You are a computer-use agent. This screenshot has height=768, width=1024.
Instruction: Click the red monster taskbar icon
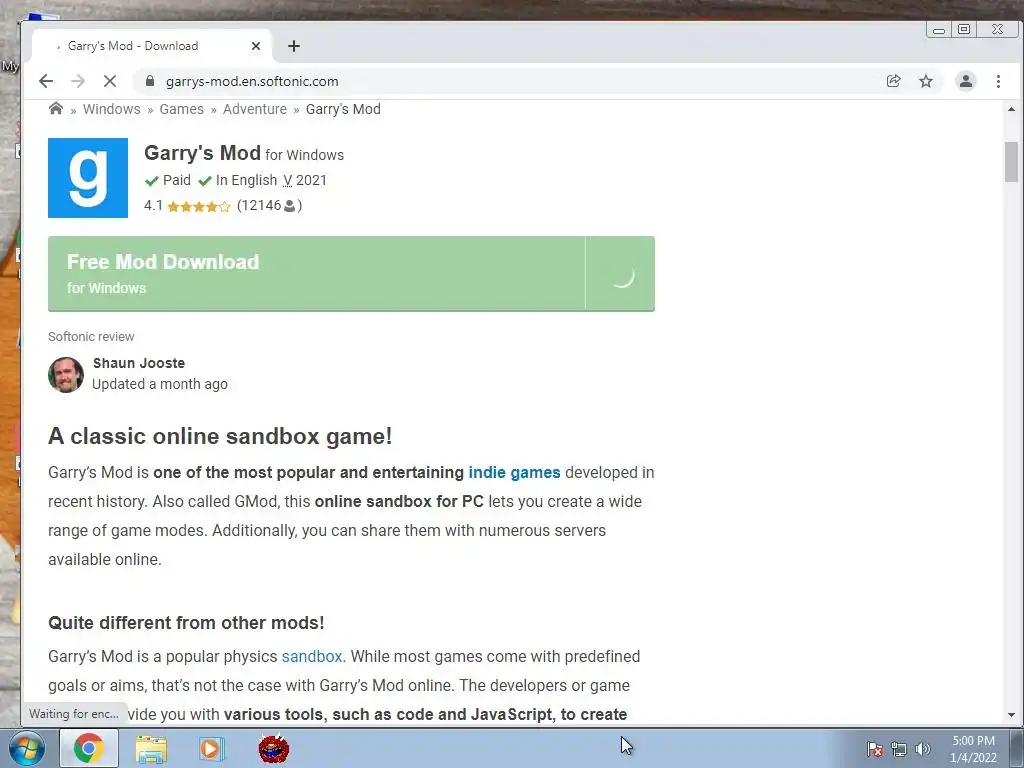pos(274,748)
